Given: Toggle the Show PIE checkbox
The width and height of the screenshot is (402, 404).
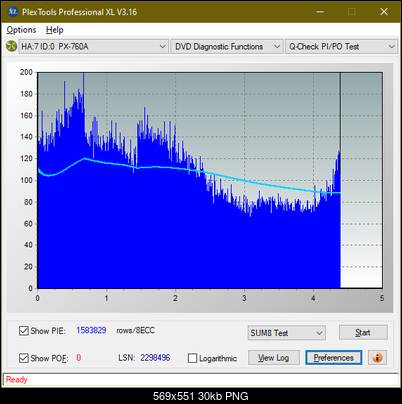Looking at the screenshot, I should pos(24,331).
